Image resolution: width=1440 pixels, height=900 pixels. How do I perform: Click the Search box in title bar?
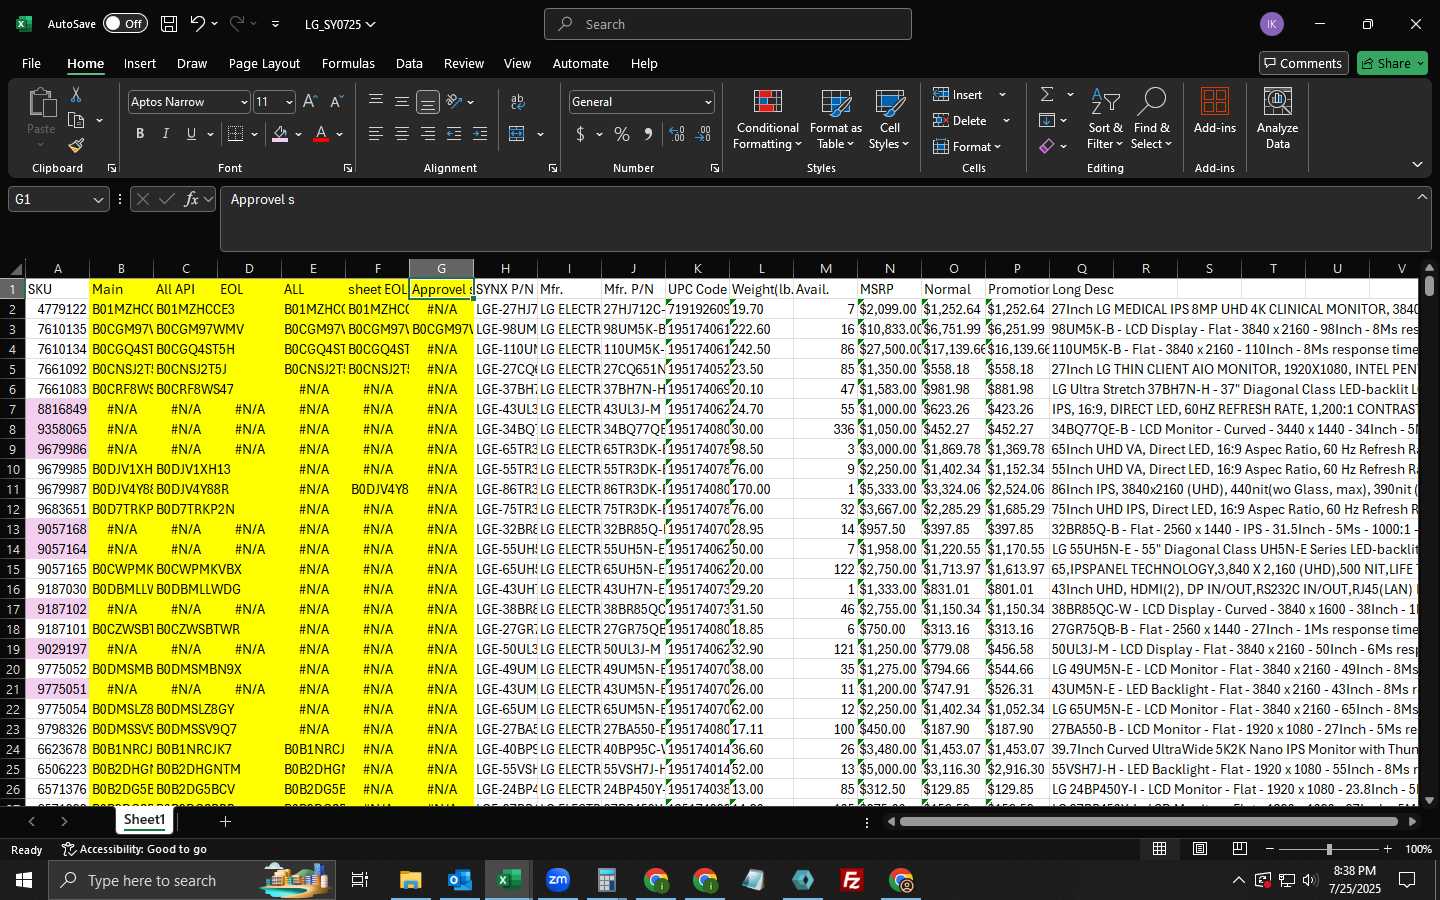[728, 24]
